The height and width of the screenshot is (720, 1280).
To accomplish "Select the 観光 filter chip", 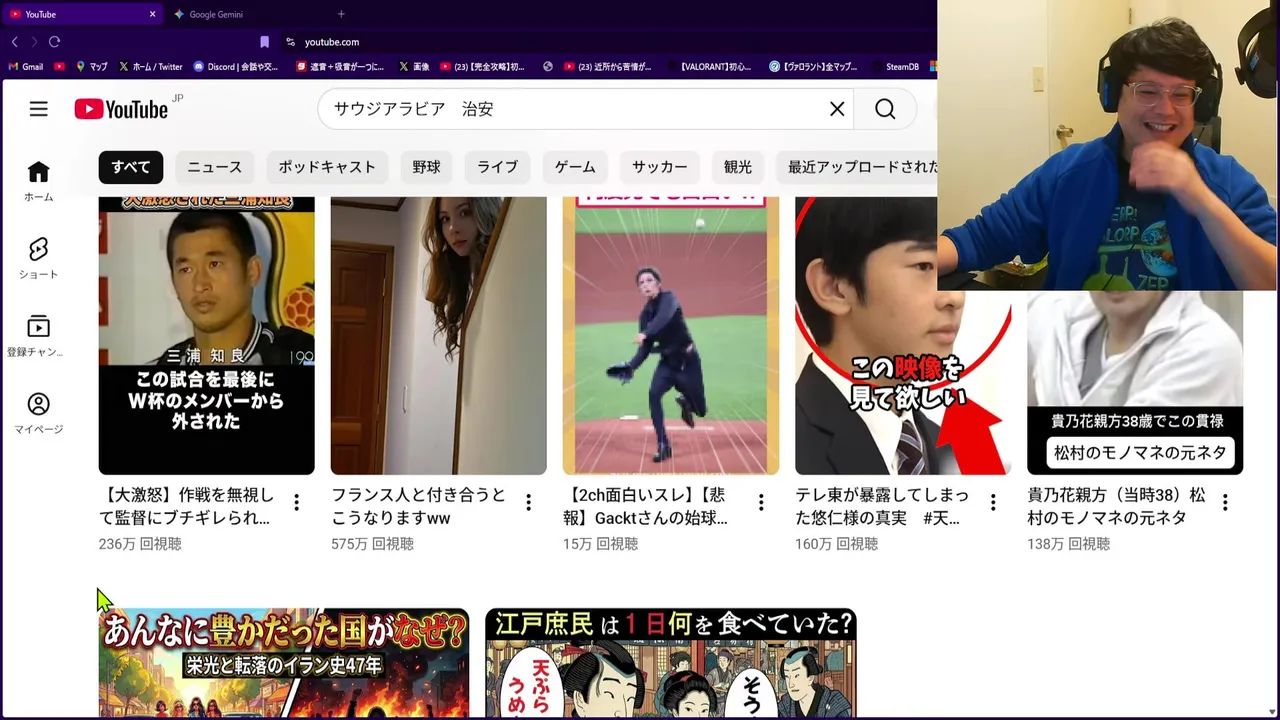I will (738, 167).
